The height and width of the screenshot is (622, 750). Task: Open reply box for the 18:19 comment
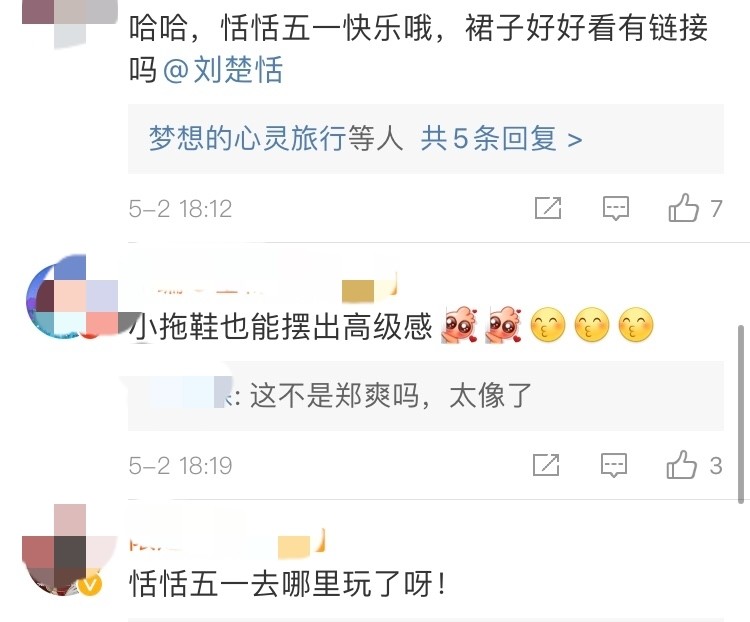[x=614, y=465]
